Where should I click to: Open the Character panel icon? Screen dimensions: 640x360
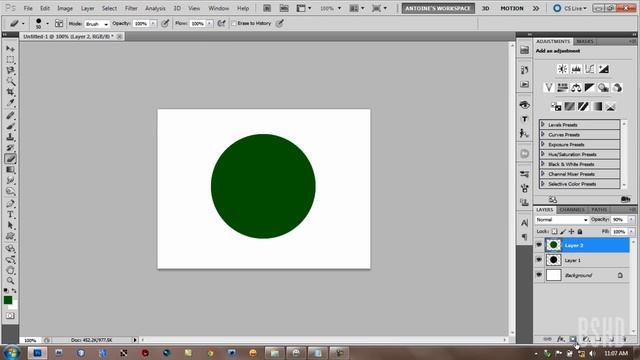524,223
